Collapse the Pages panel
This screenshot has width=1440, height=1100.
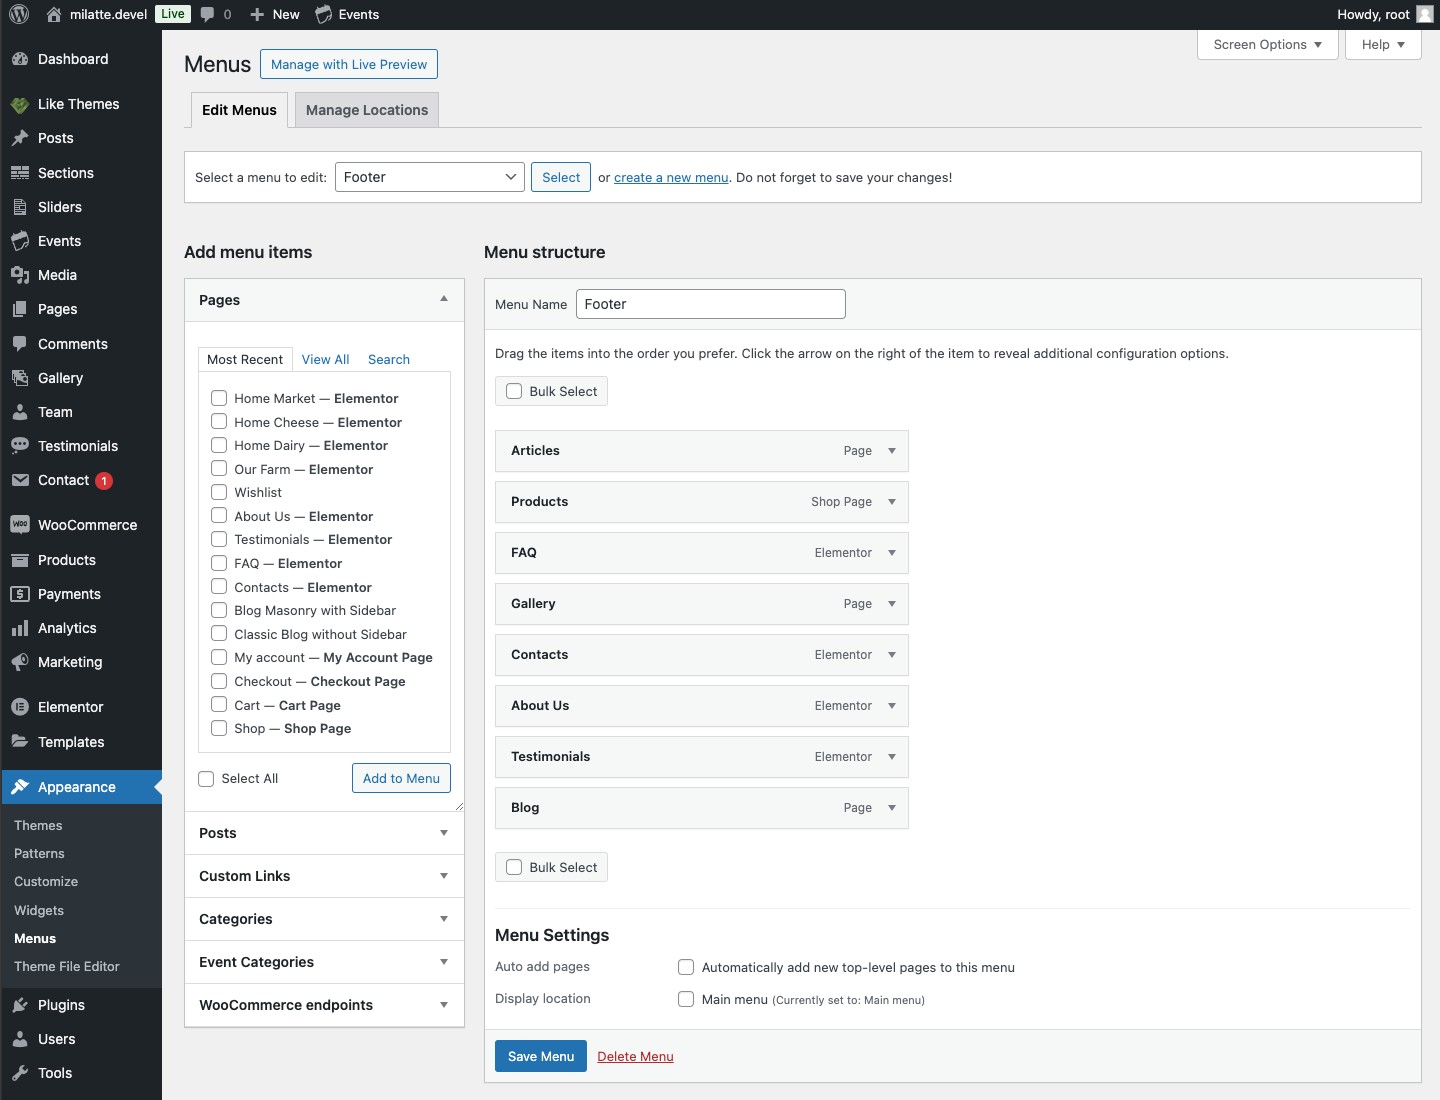pos(444,299)
